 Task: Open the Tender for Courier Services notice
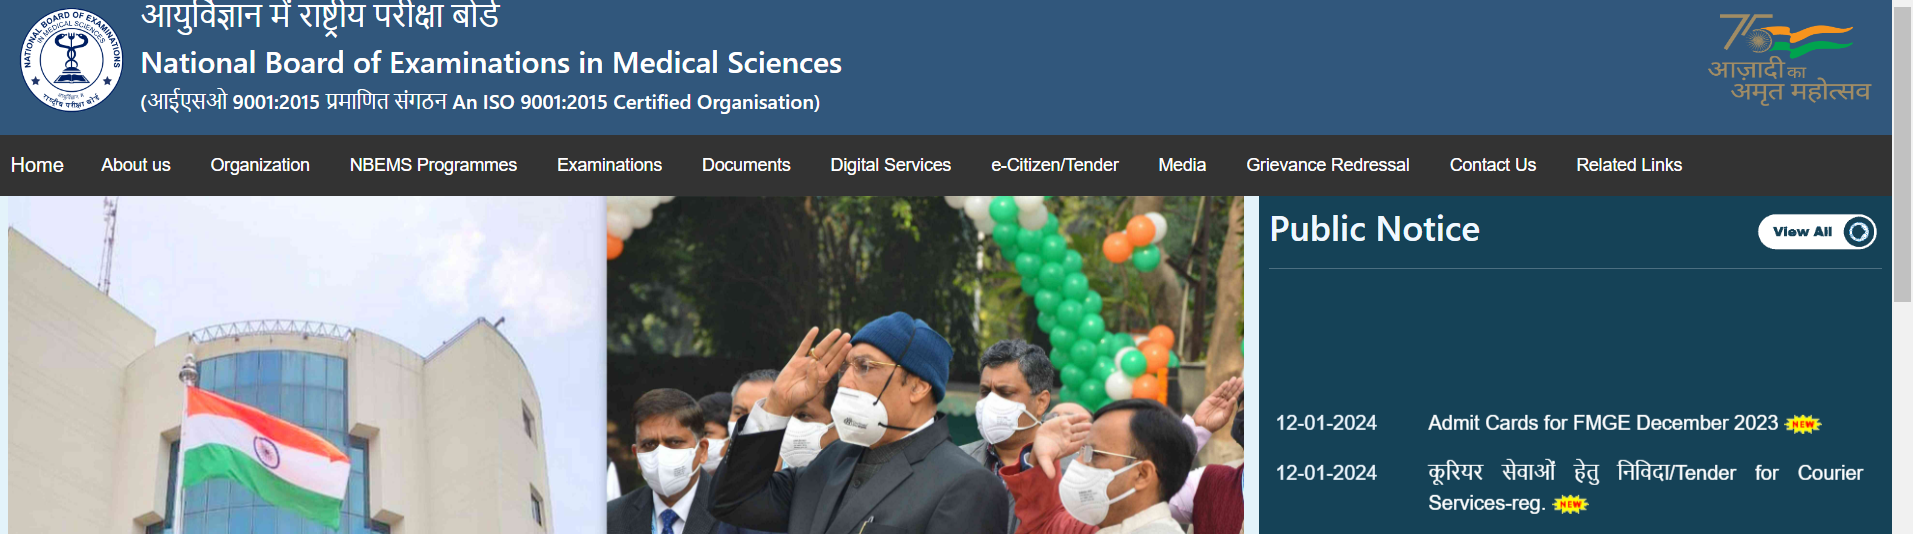tap(1645, 487)
